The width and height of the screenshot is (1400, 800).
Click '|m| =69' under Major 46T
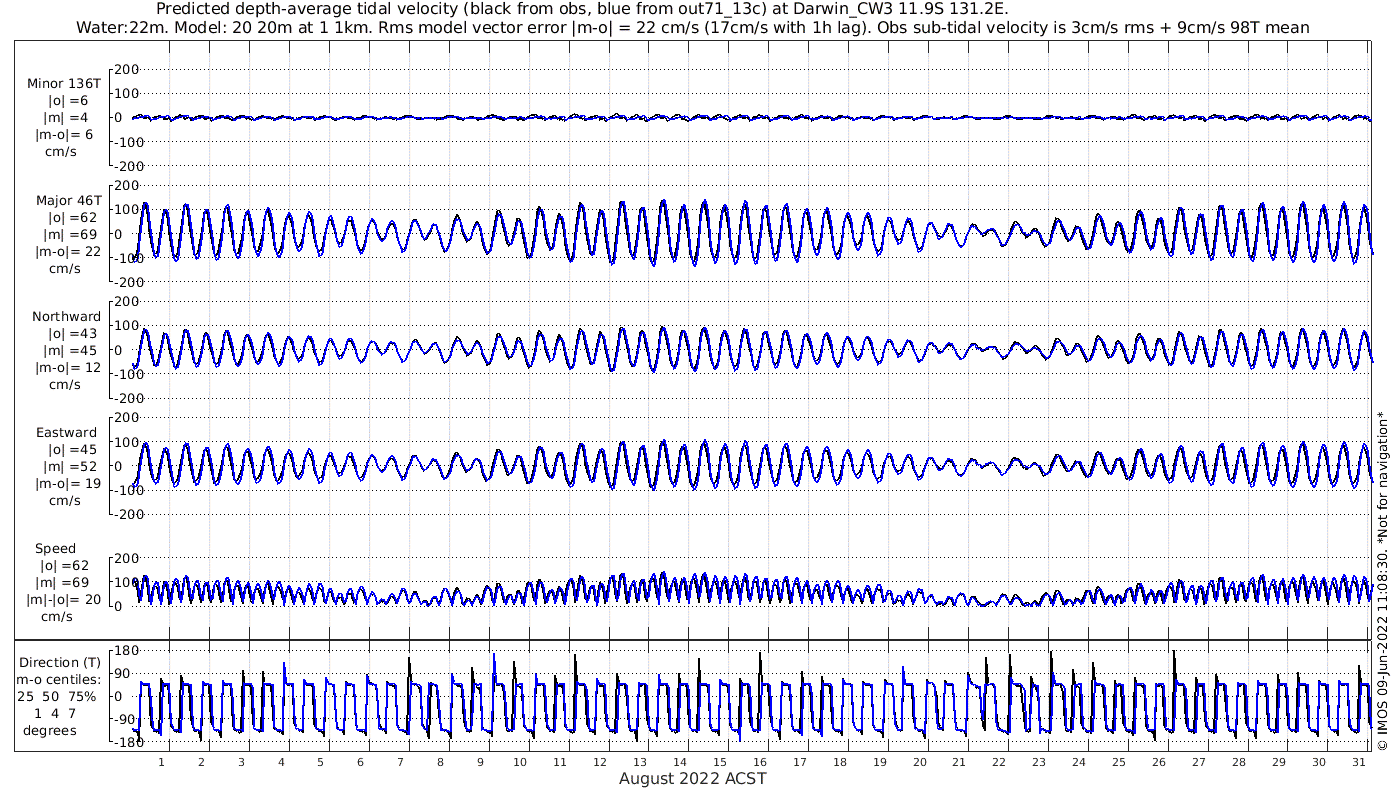pyautogui.click(x=71, y=235)
